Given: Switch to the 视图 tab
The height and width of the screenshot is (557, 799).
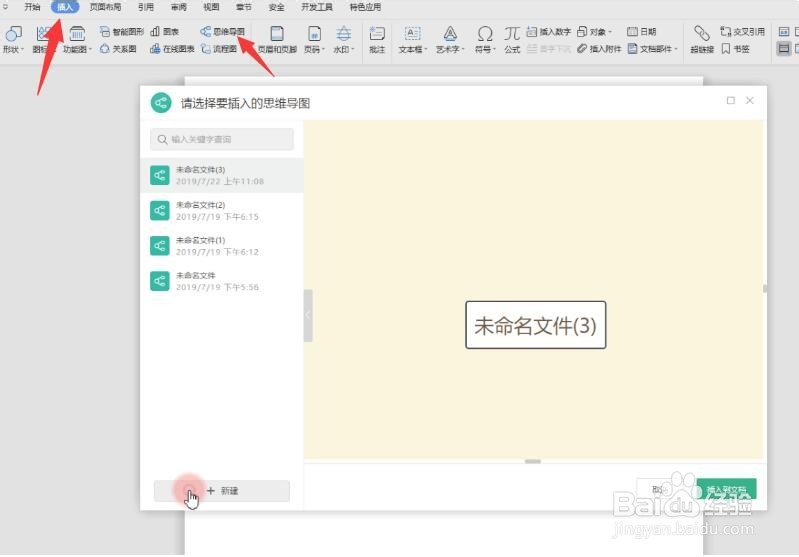Looking at the screenshot, I should tap(211, 7).
